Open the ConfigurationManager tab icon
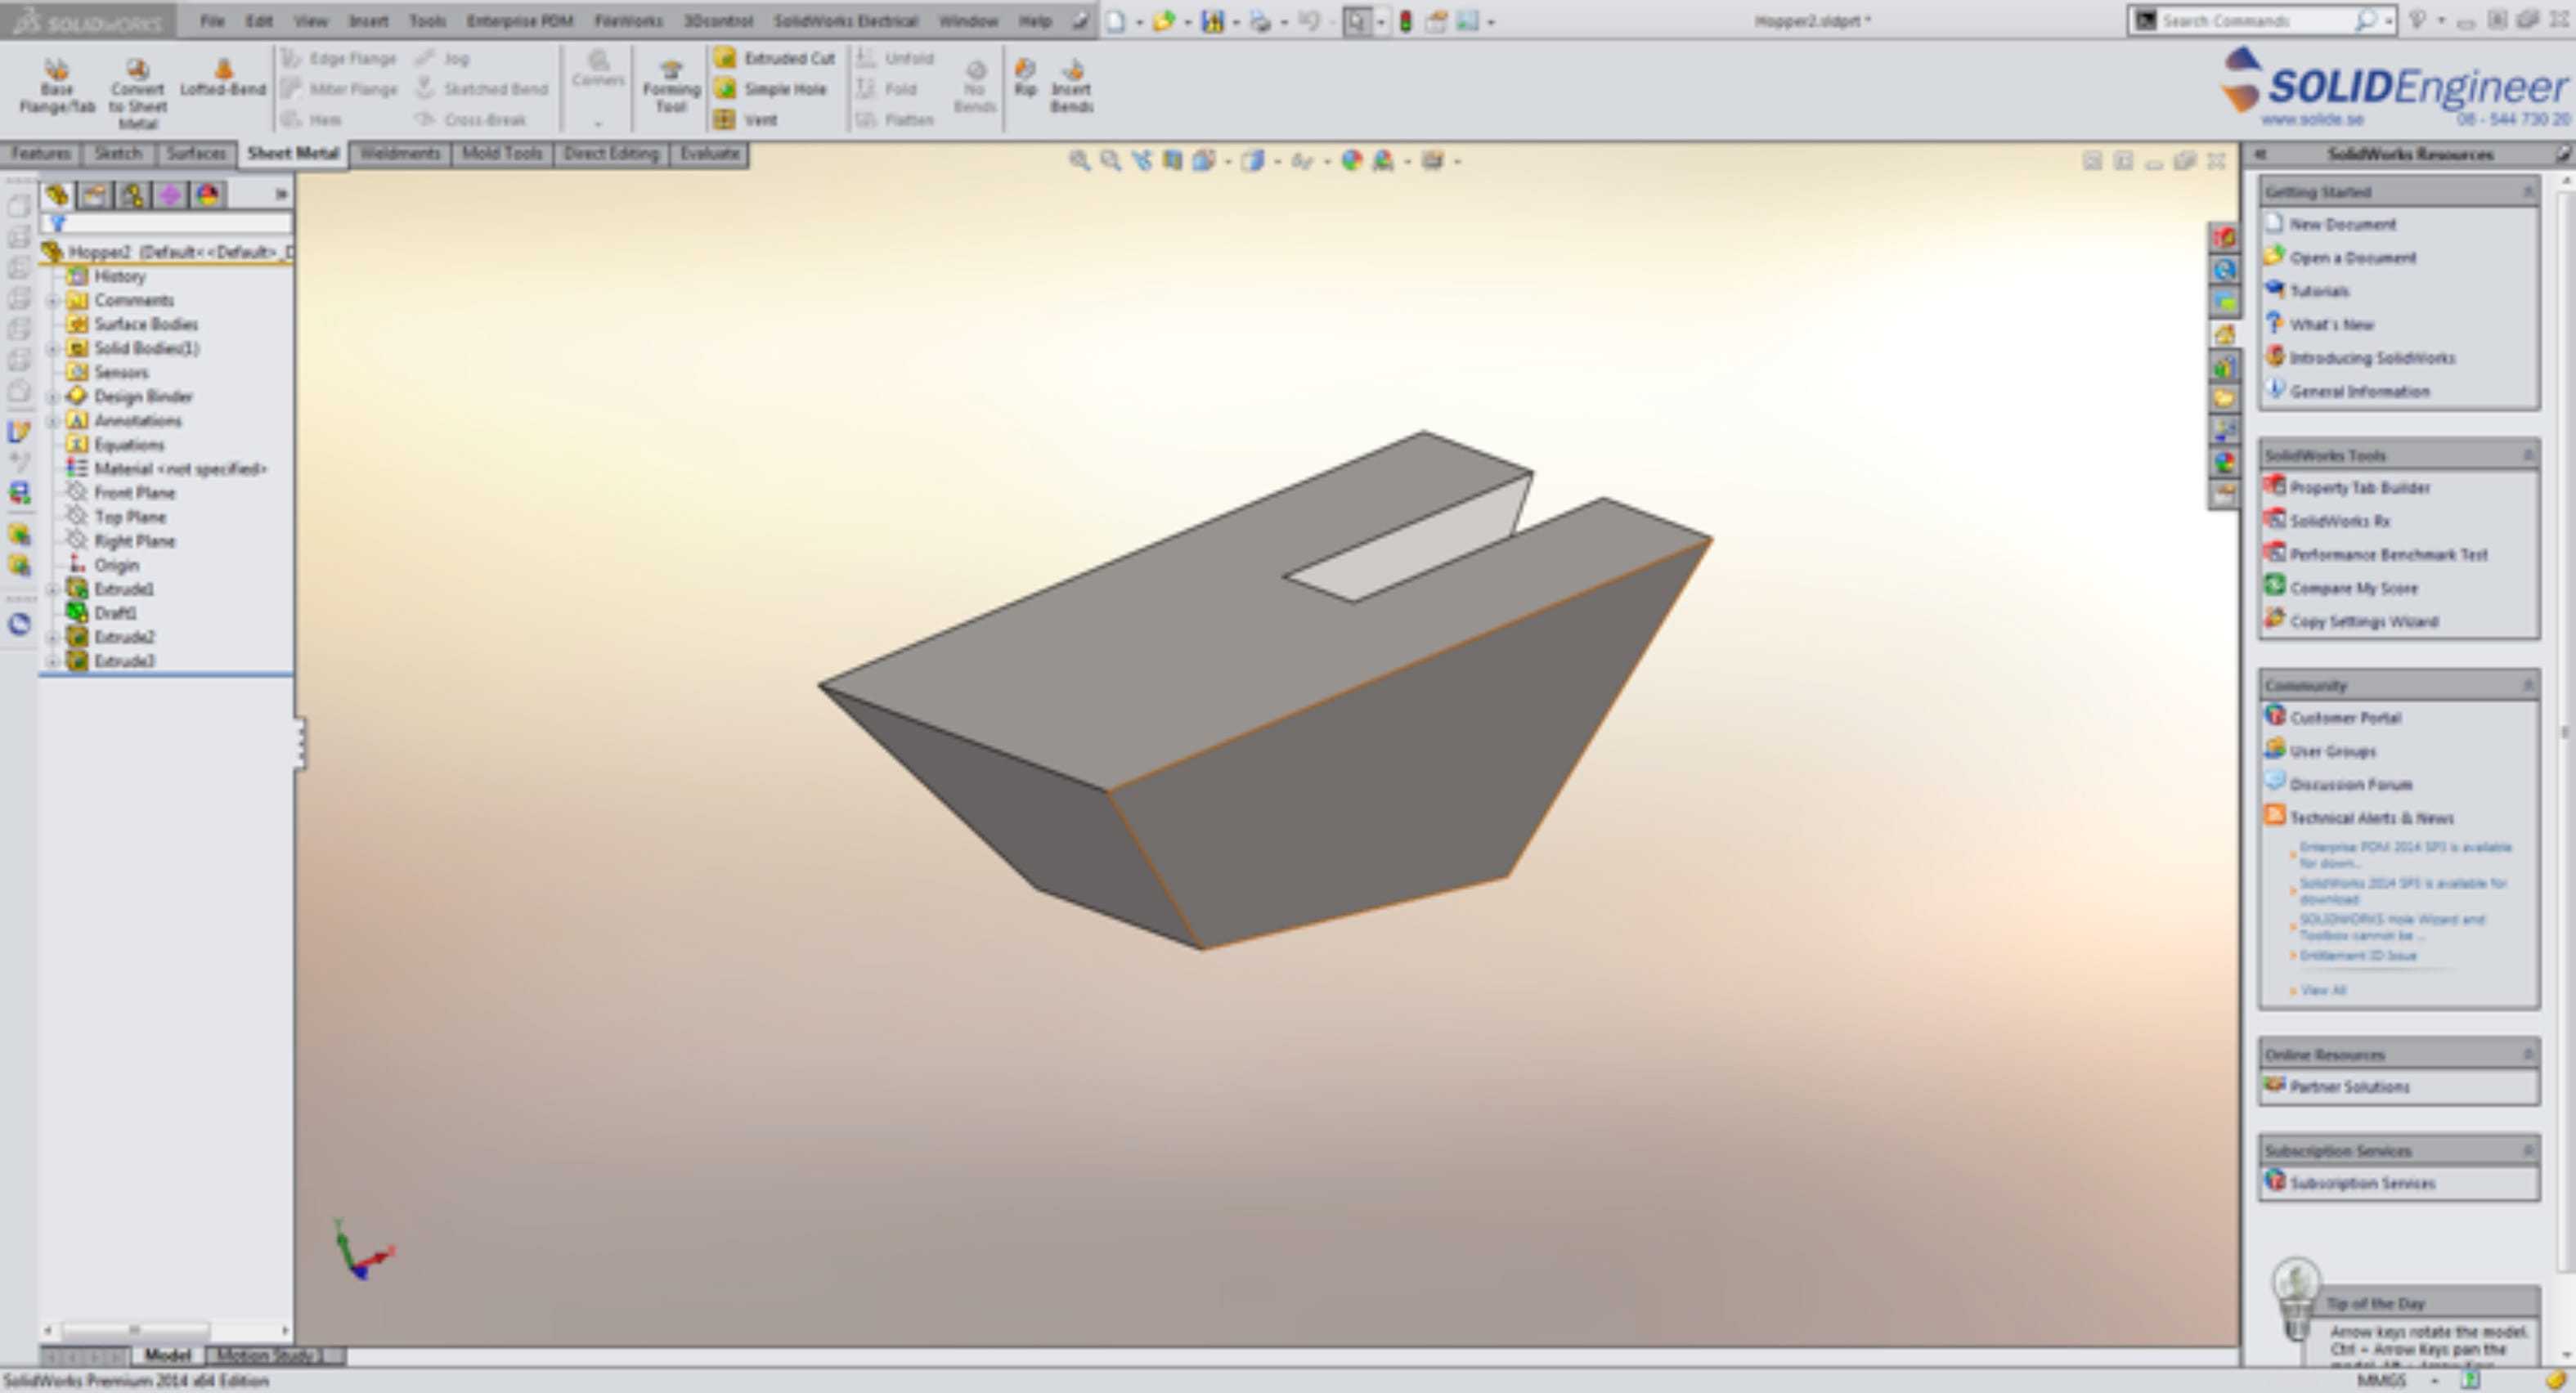The width and height of the screenshot is (2576, 1393). 132,195
